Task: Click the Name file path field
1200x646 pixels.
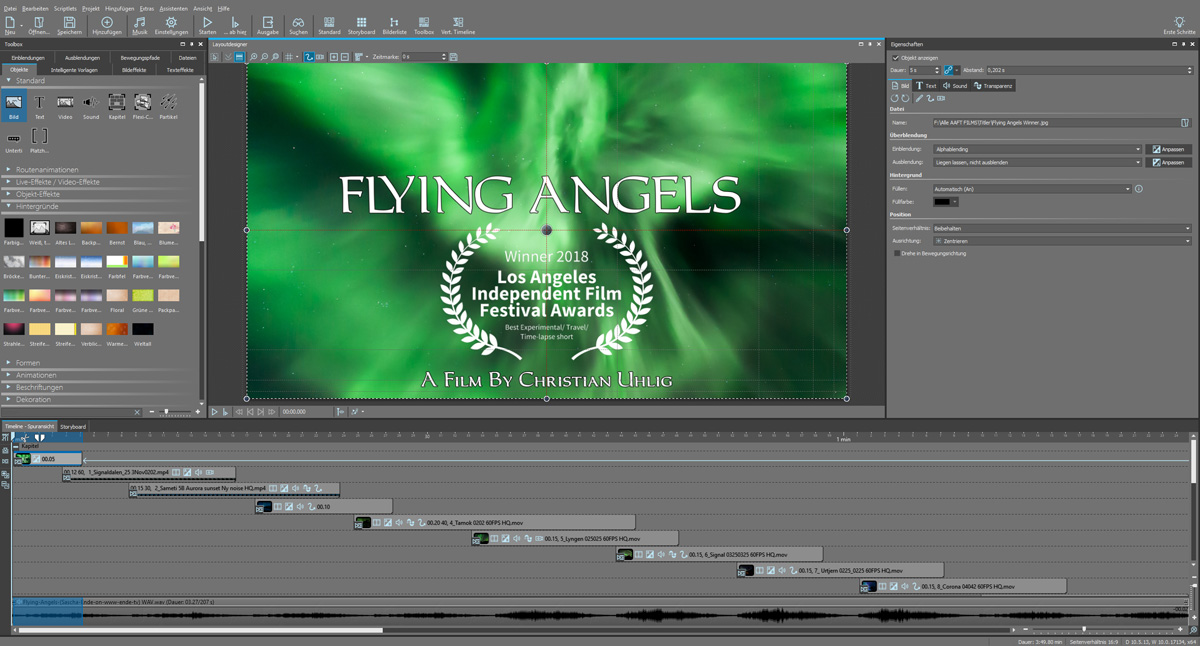Action: coord(1055,123)
